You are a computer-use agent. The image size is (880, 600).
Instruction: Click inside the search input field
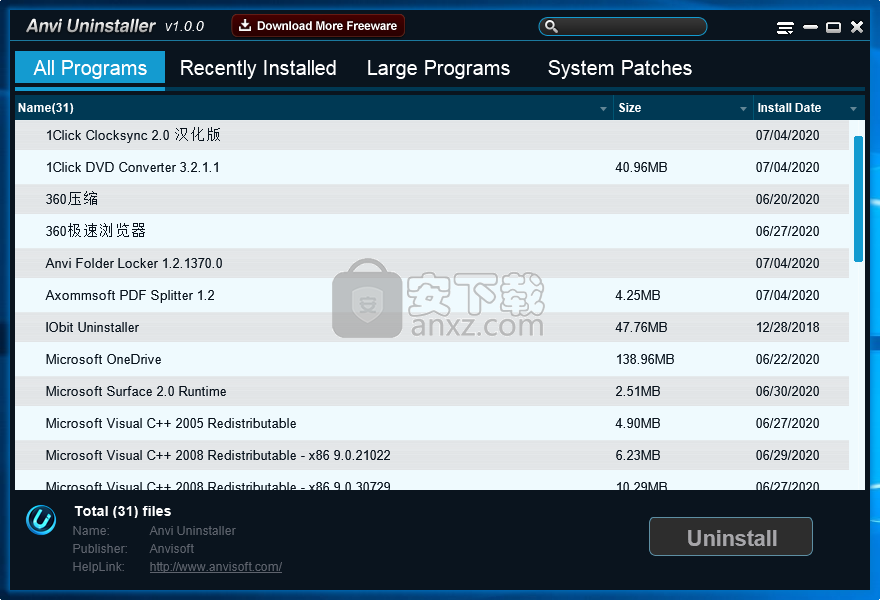(630, 27)
